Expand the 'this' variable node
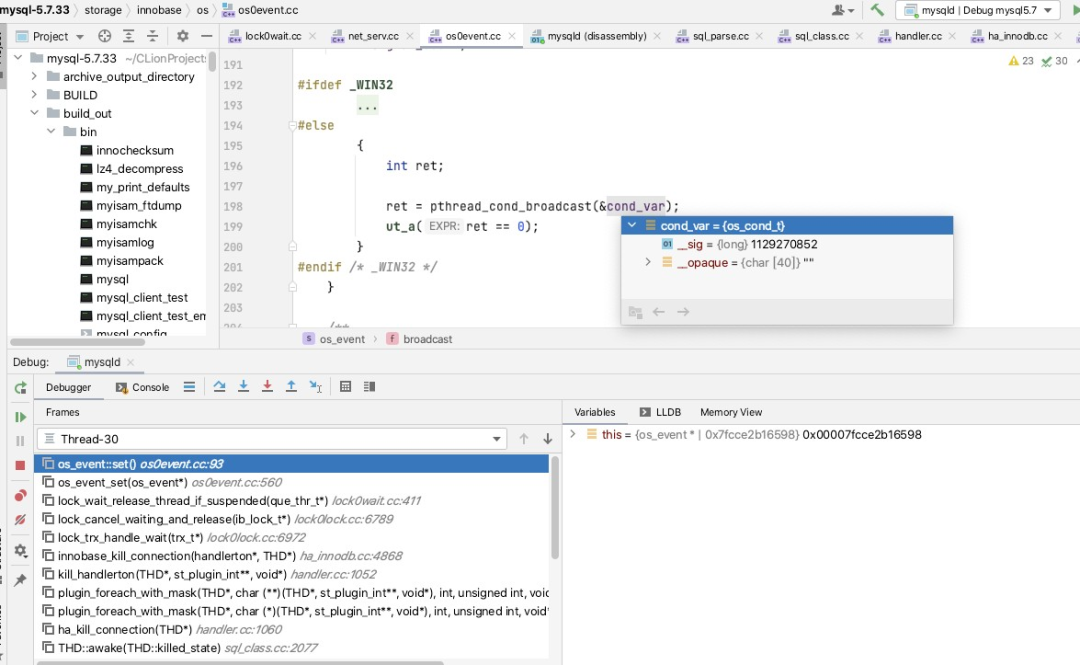 pos(572,435)
